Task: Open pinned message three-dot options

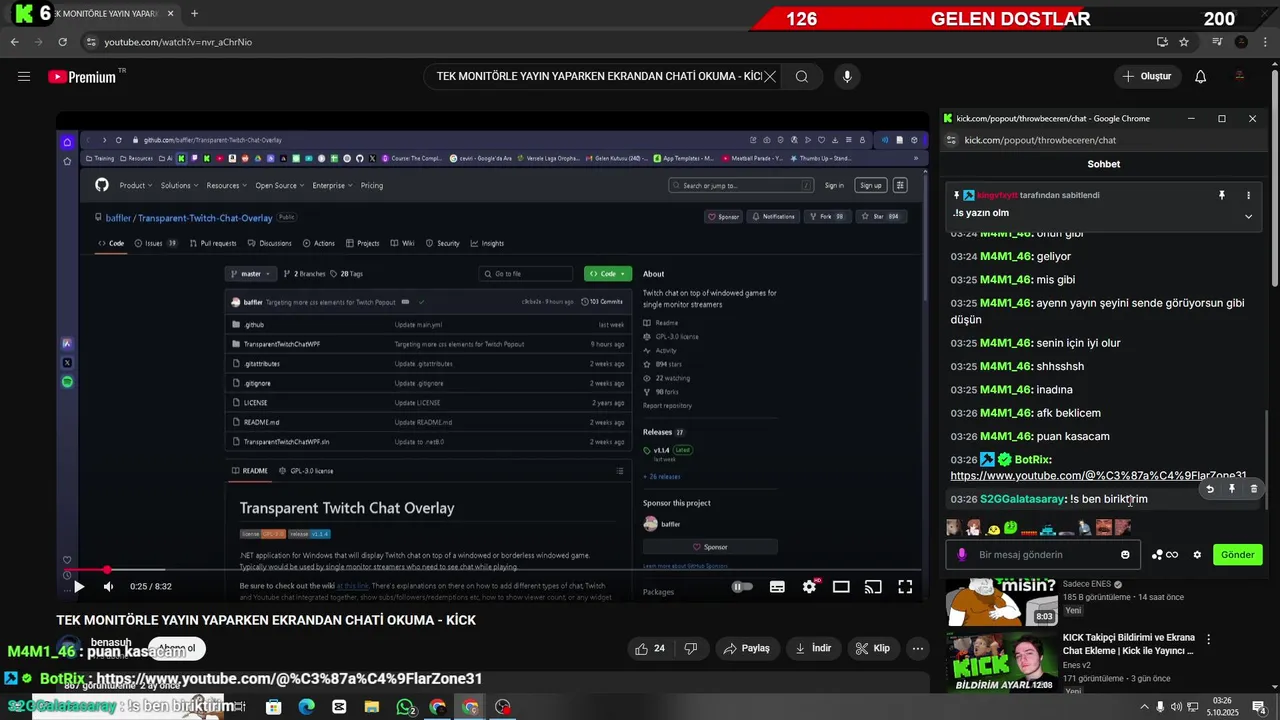Action: coord(1248,195)
